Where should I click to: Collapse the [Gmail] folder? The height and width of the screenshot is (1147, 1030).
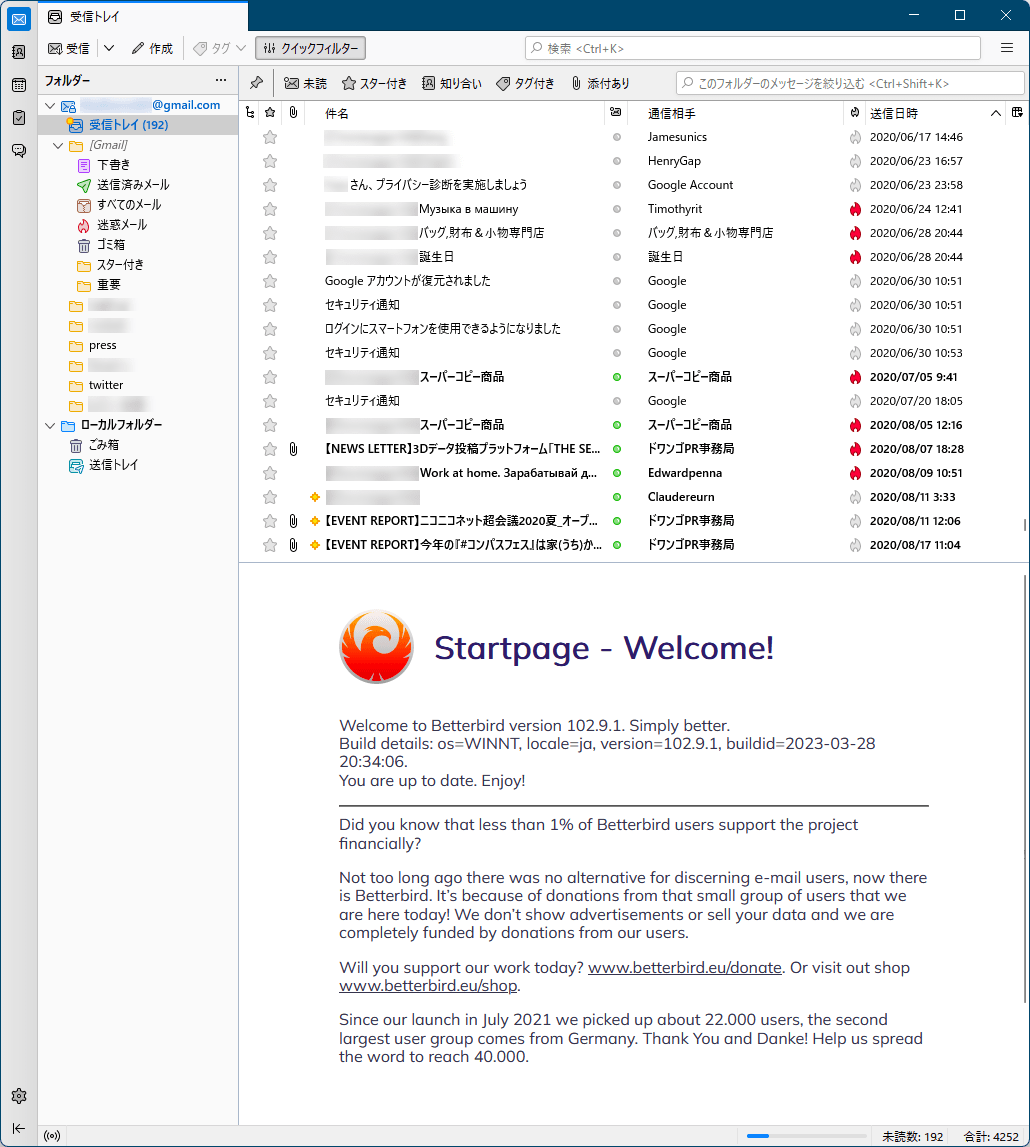tap(58, 146)
